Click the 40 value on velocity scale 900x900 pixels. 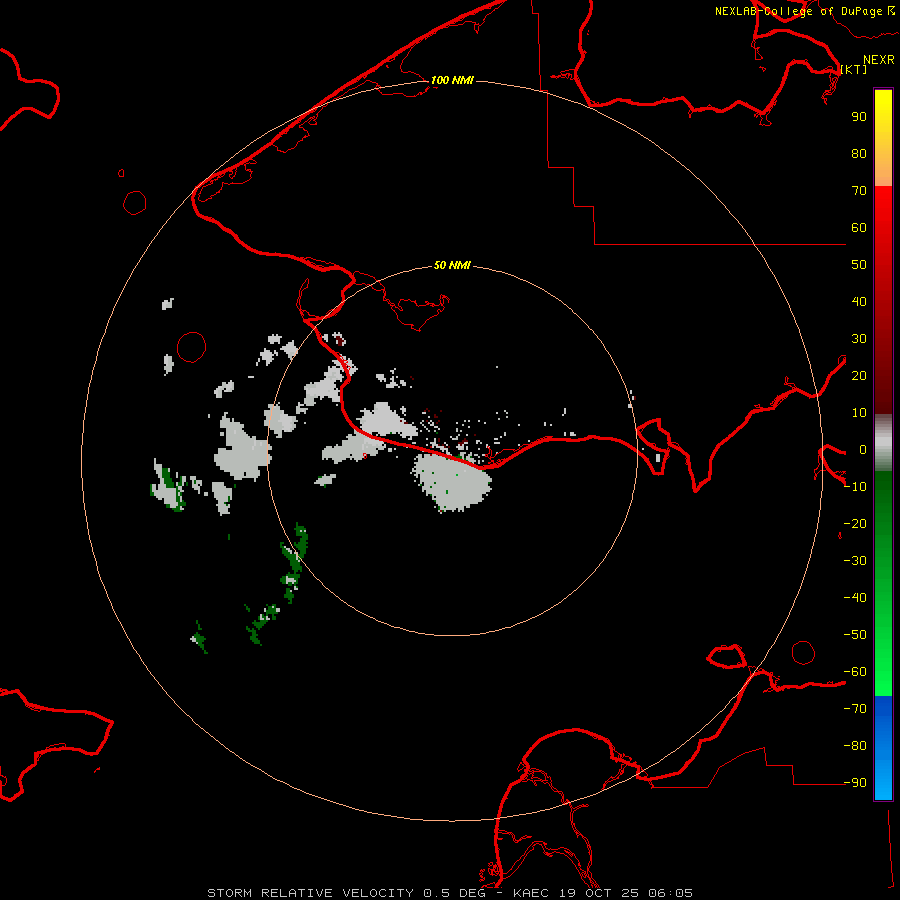(x=859, y=301)
